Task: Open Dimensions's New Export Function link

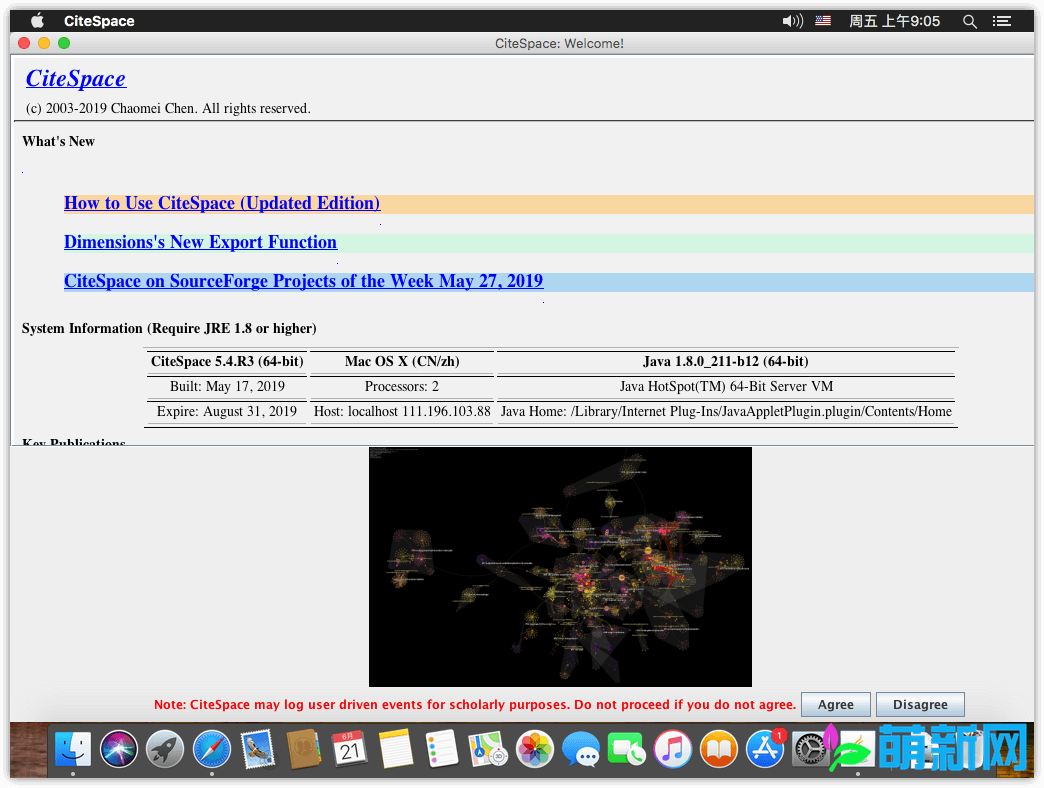Action: [x=200, y=242]
